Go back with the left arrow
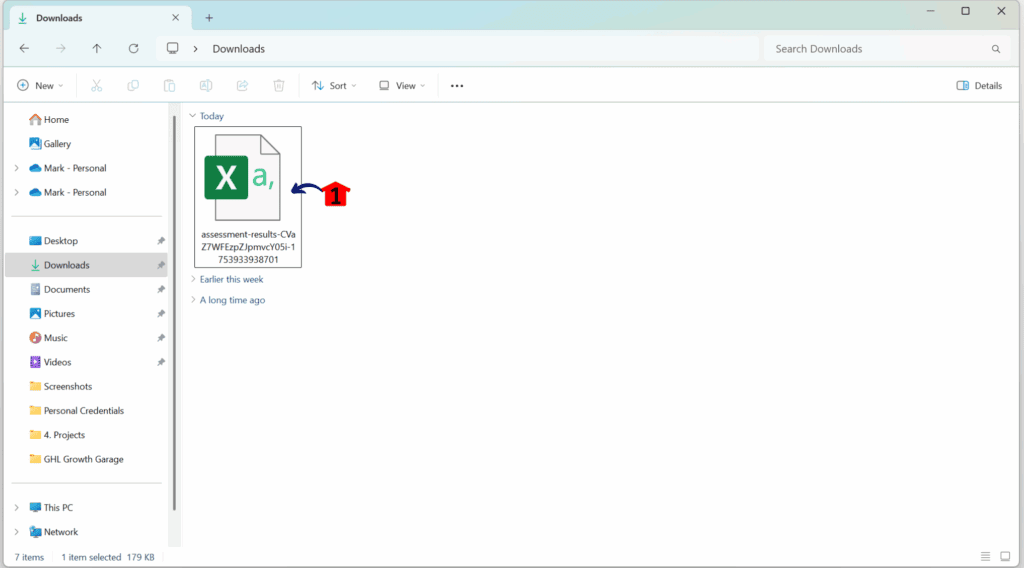 click(24, 48)
